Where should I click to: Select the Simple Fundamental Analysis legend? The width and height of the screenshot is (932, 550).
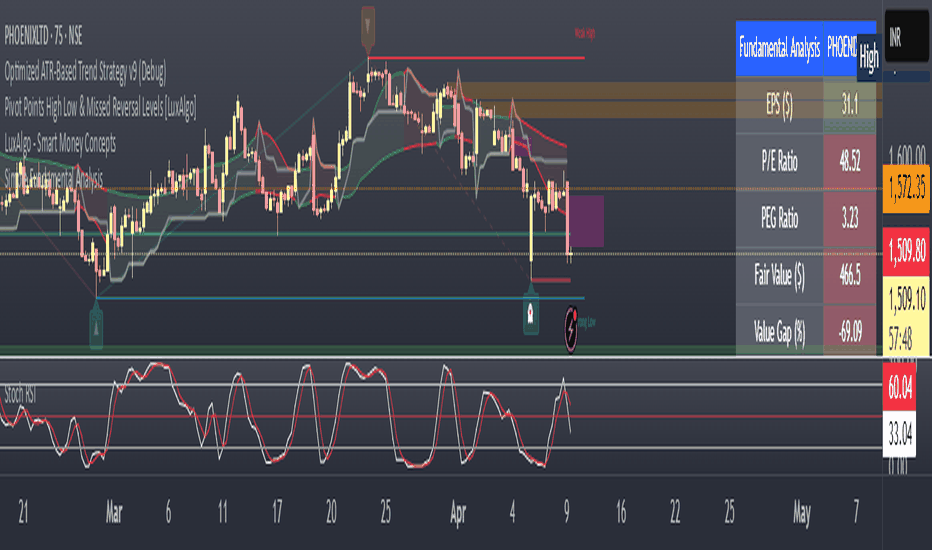(x=53, y=178)
